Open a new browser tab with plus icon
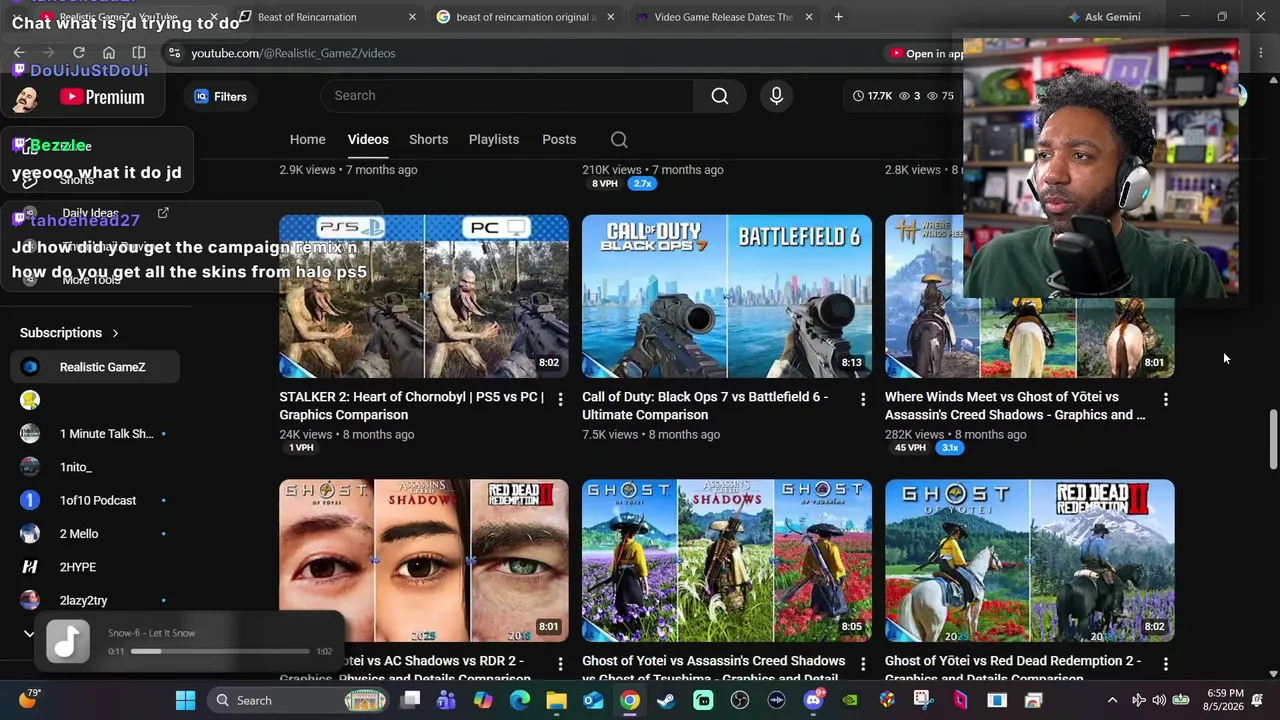This screenshot has width=1280, height=720. coord(838,17)
